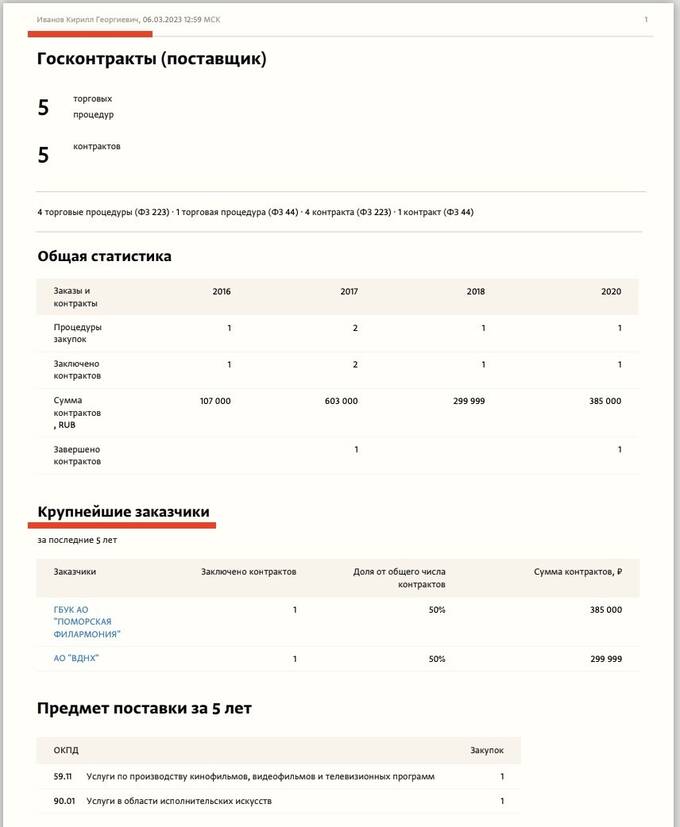The height and width of the screenshot is (827, 680).
Task: Click the 385 000 sum for Поморская филармония
Action: coord(606,610)
